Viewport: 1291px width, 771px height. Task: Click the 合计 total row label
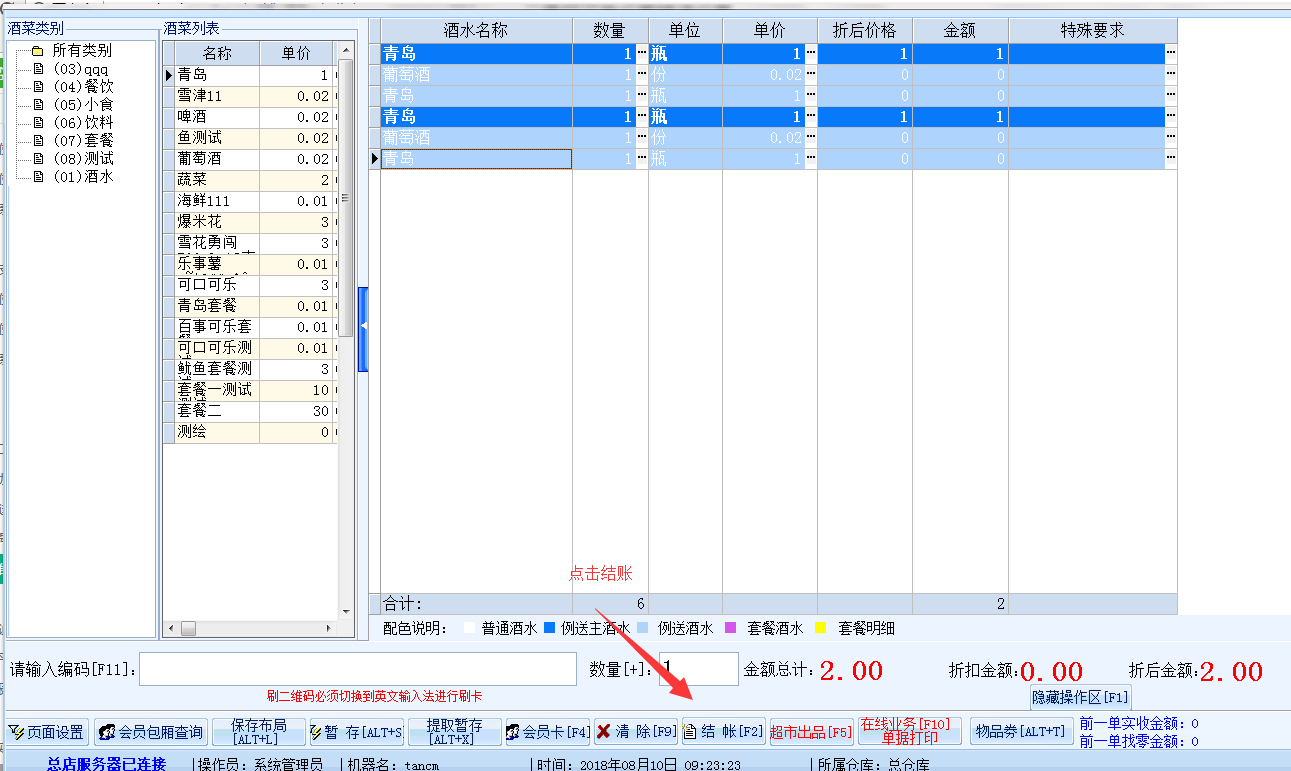403,604
